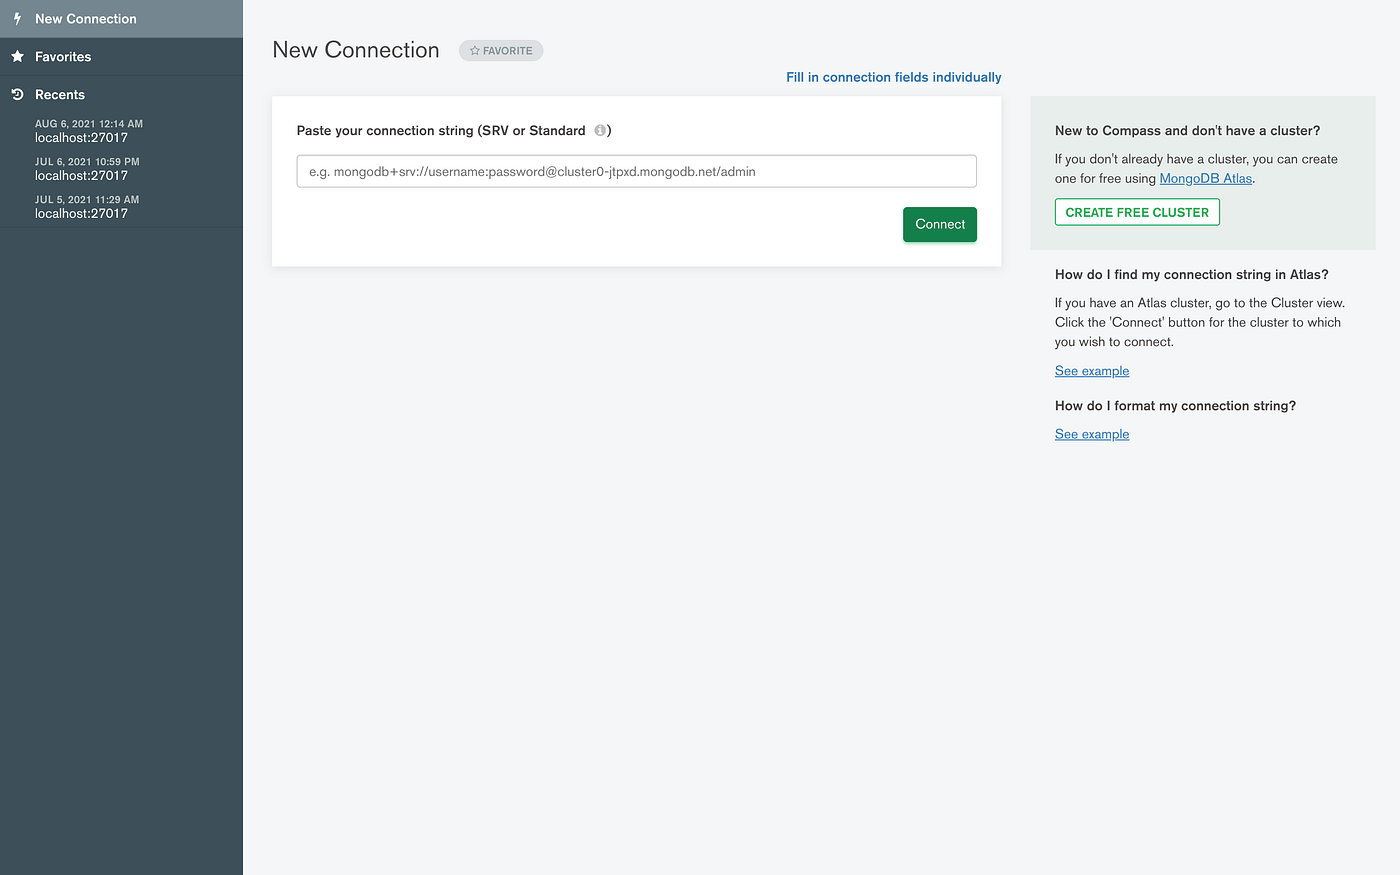Expand the Recents section label
Viewport: 1400px width, 875px height.
pos(60,95)
